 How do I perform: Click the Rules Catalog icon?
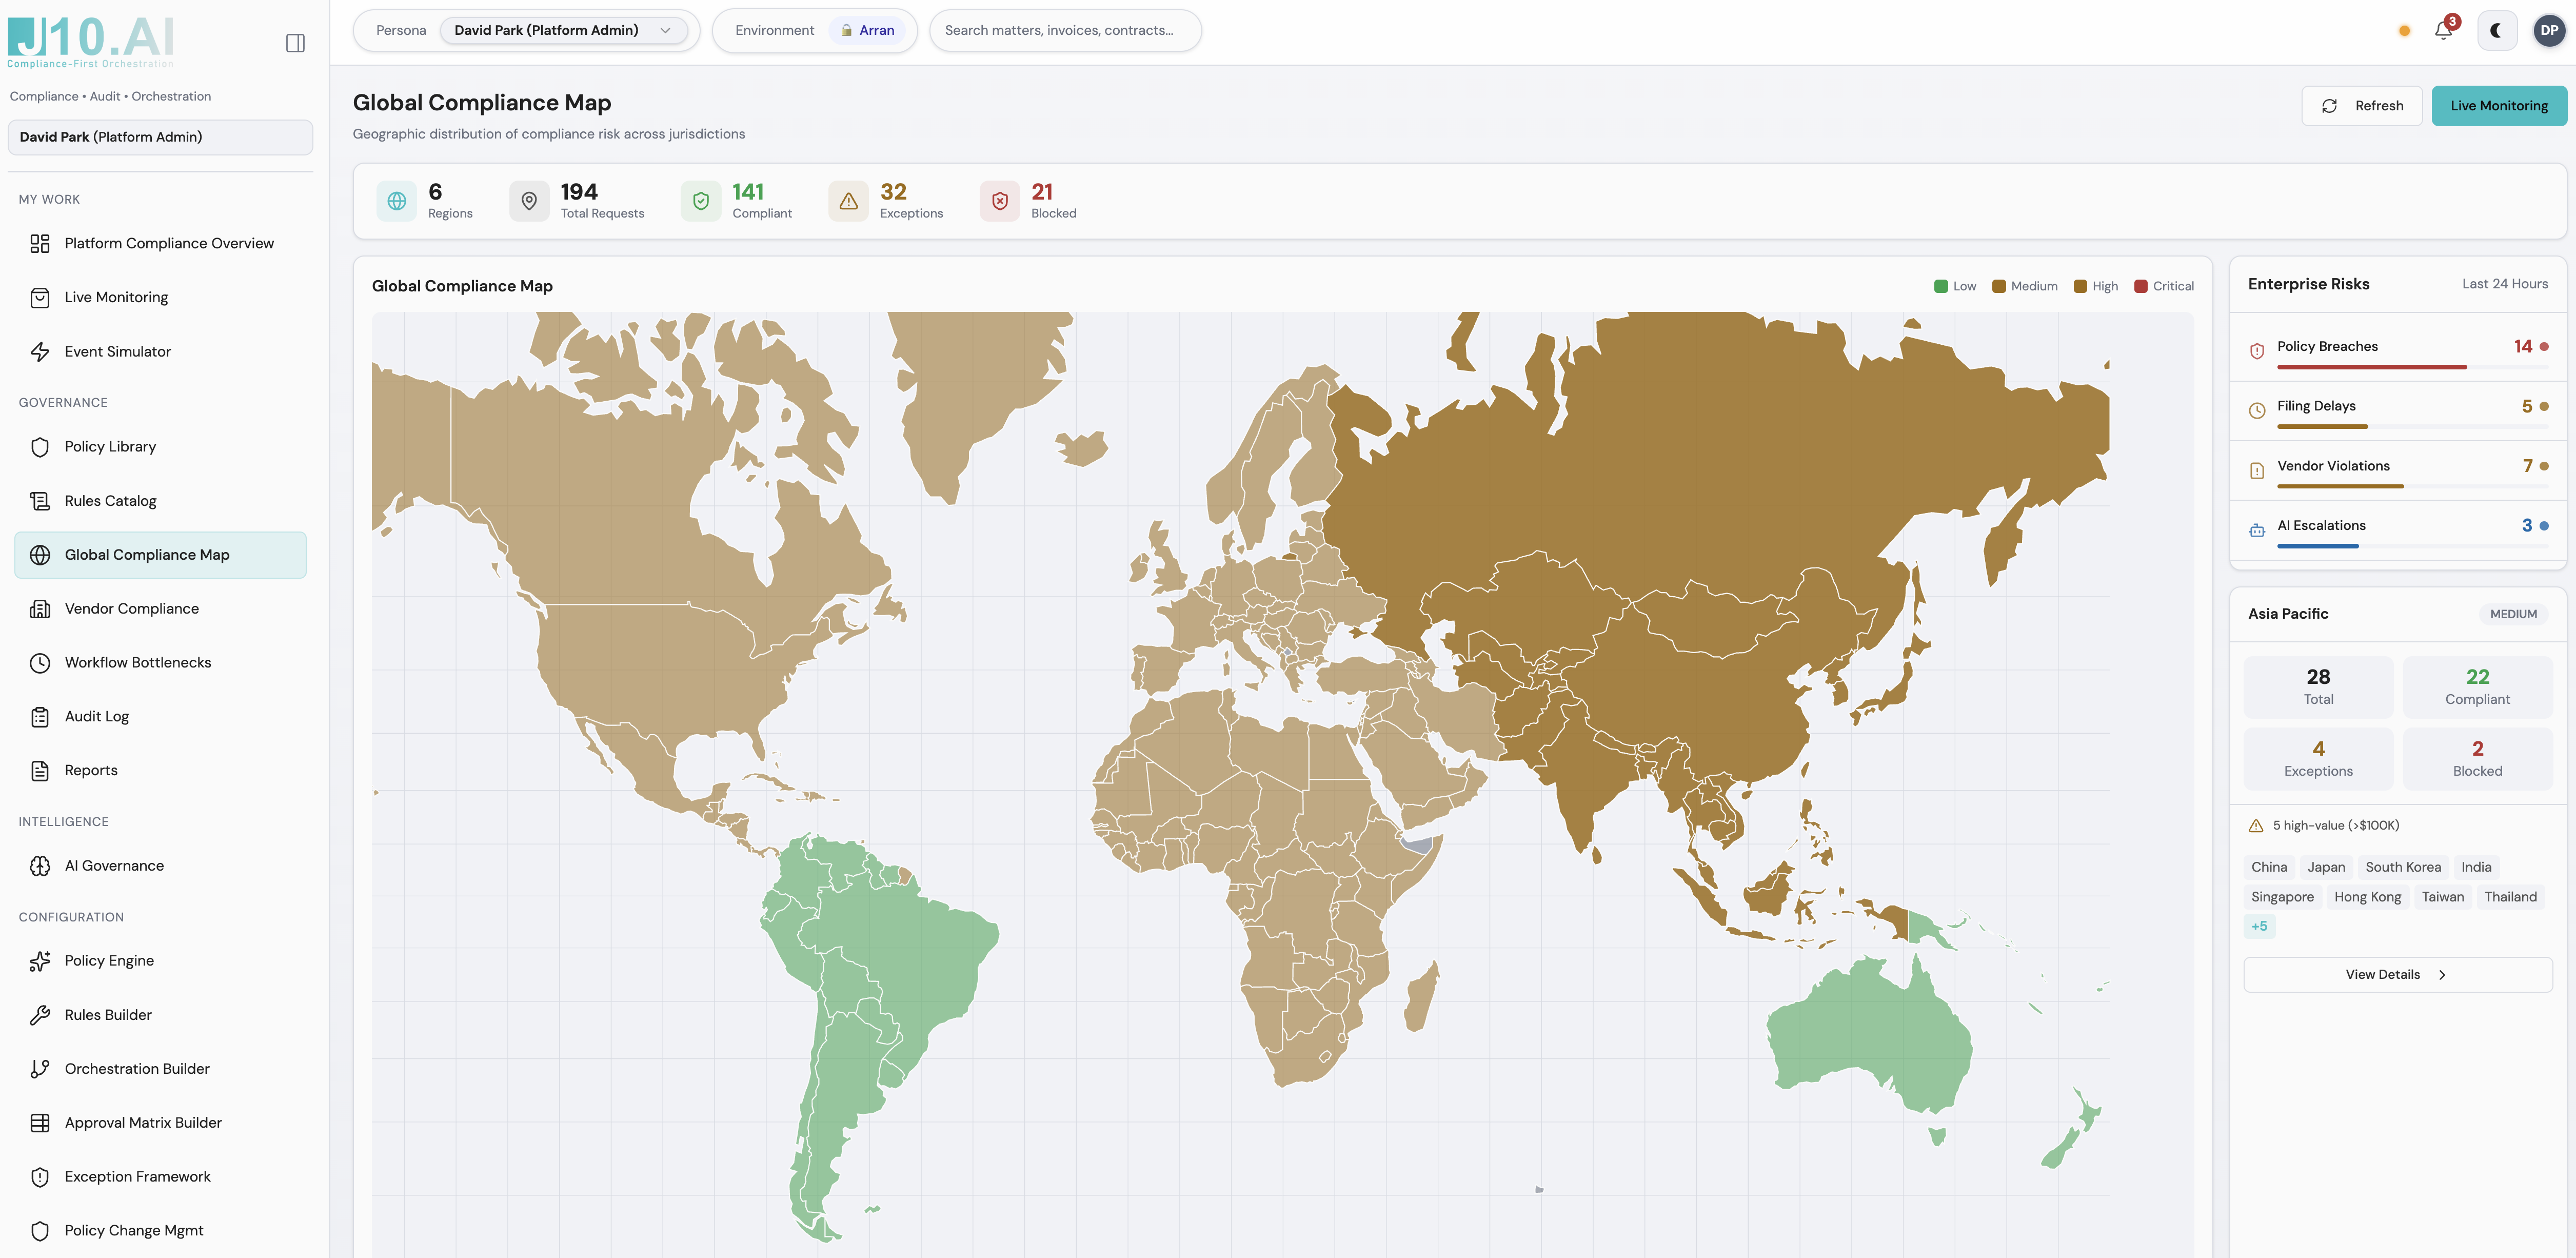[40, 500]
